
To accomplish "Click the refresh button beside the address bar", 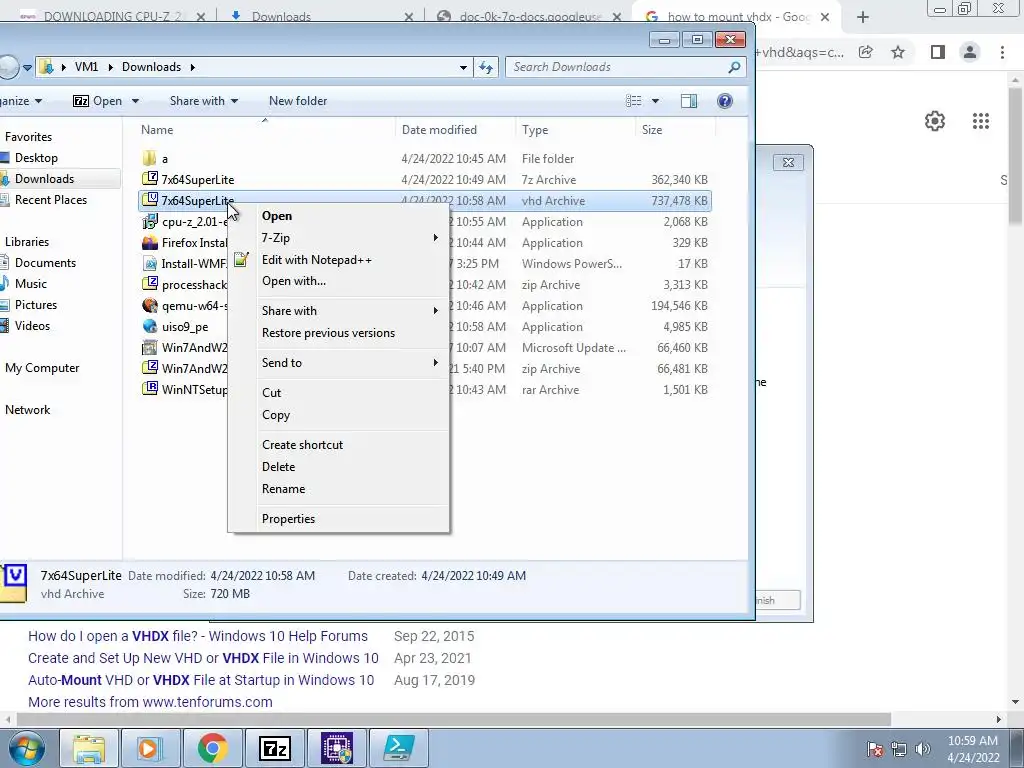I will pyautogui.click(x=486, y=67).
